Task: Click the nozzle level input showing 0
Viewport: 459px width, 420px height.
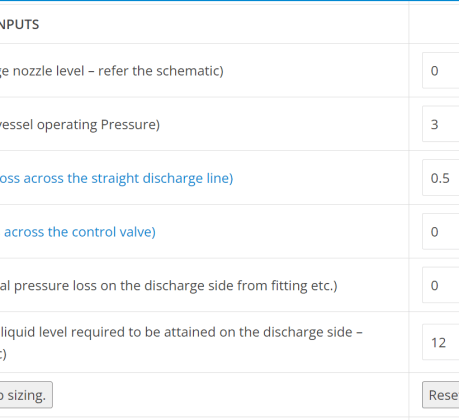Action: [441, 70]
